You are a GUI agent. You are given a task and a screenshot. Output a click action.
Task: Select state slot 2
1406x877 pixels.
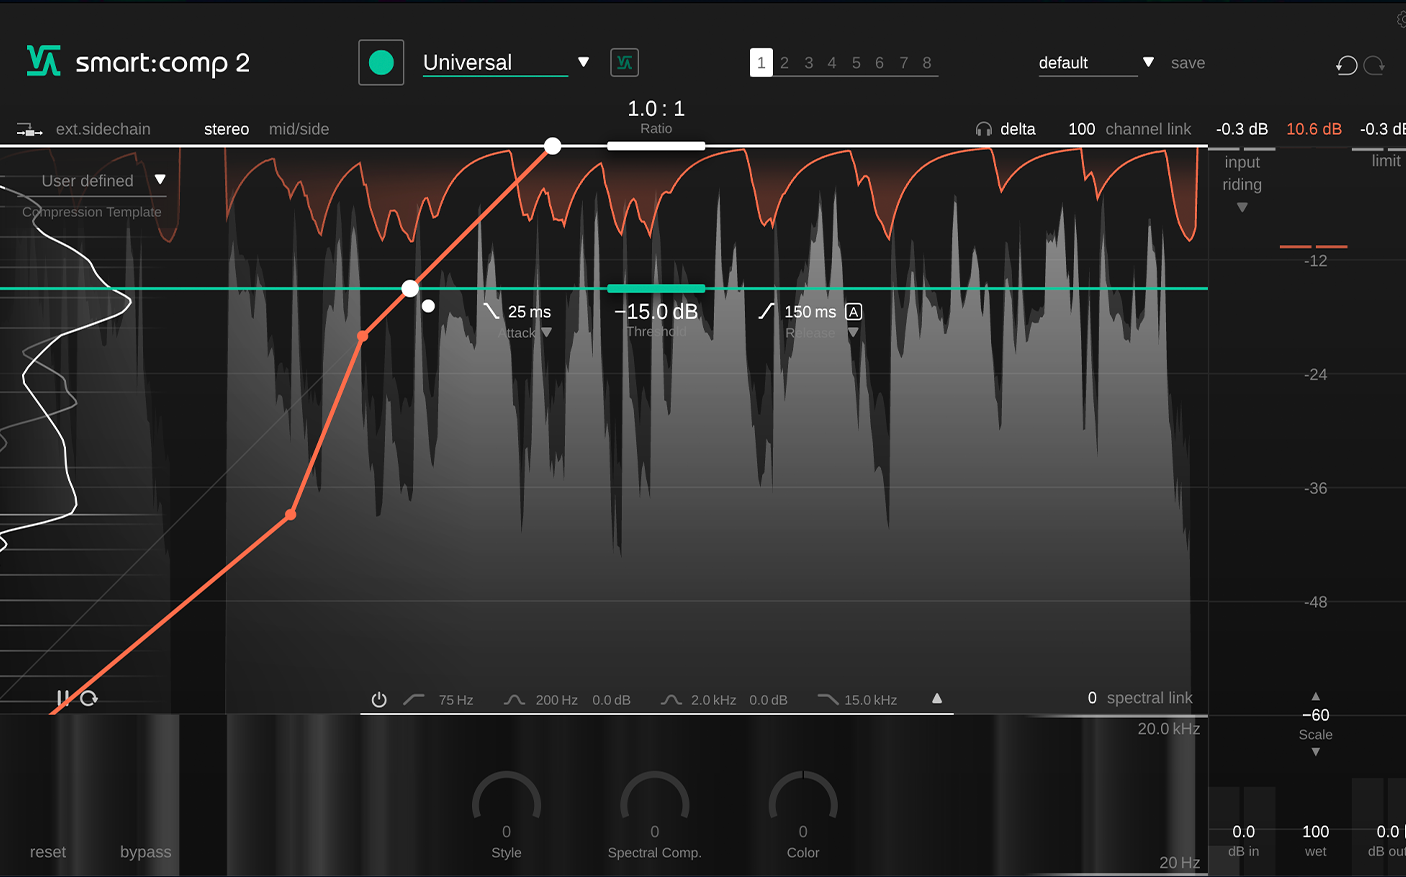[x=785, y=63]
